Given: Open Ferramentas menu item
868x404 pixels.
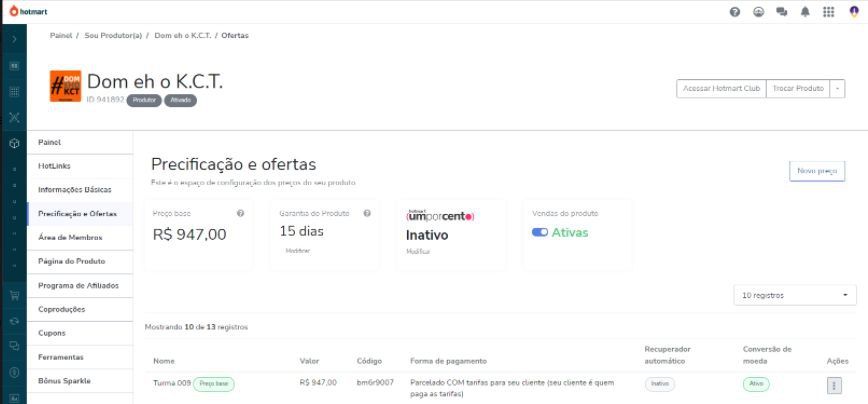Looking at the screenshot, I should pos(80,358).
